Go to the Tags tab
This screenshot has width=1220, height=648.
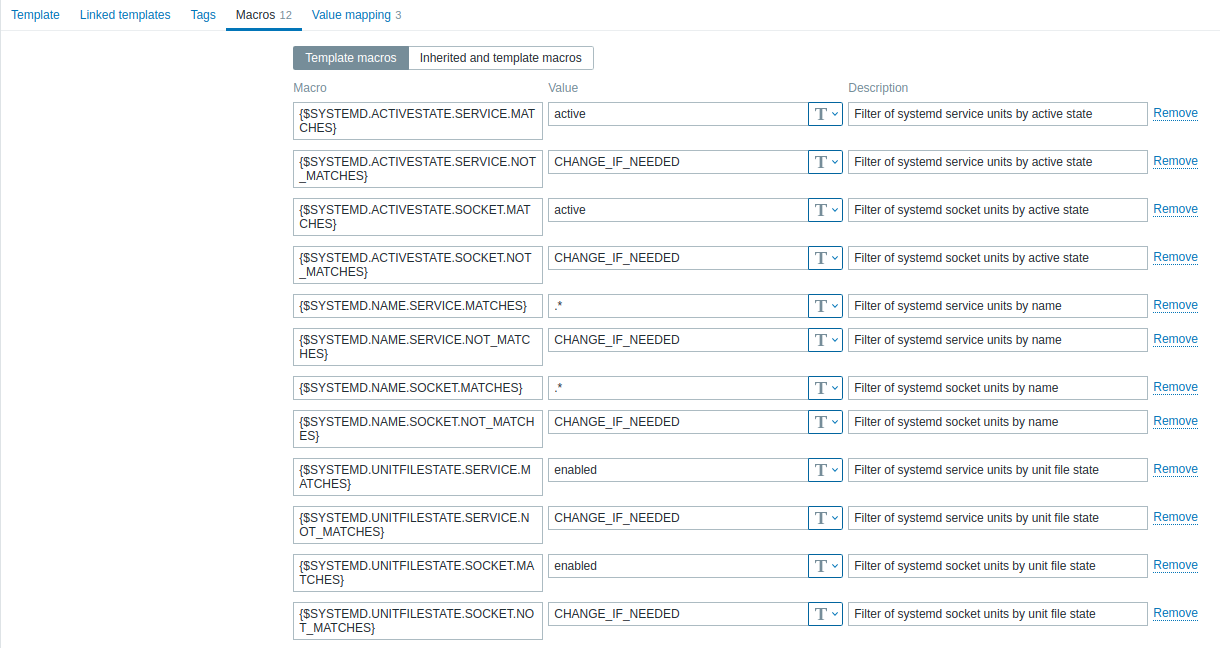203,15
